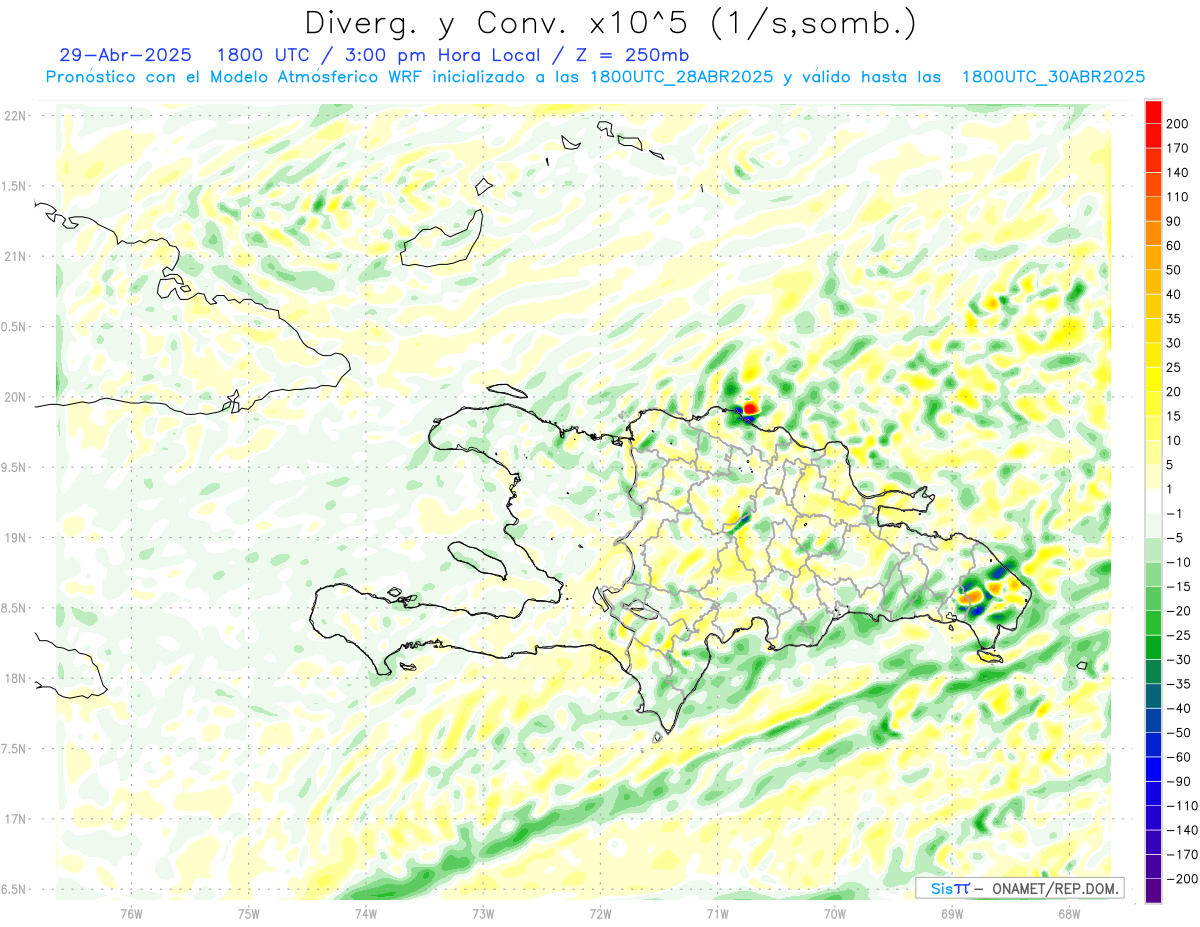Click the colorbar segment between 15 and 10
The width and height of the screenshot is (1200, 927).
tap(1153, 428)
